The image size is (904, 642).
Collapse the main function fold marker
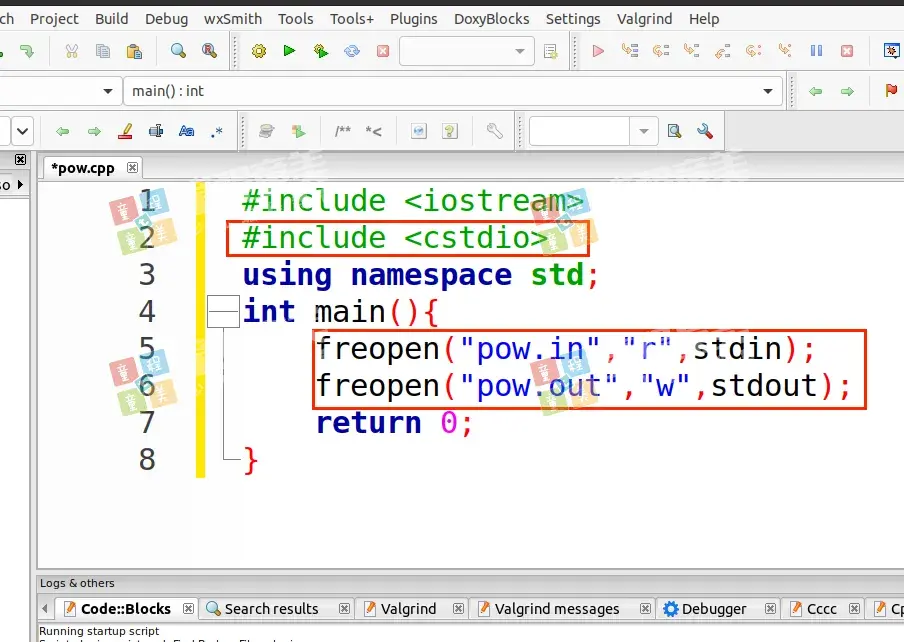223,312
